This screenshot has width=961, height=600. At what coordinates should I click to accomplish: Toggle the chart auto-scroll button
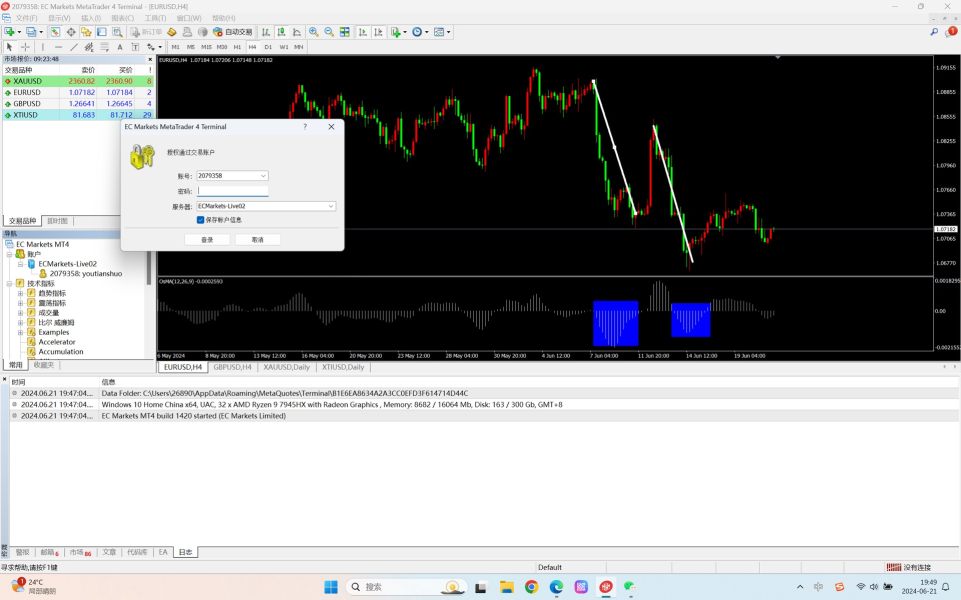(363, 32)
